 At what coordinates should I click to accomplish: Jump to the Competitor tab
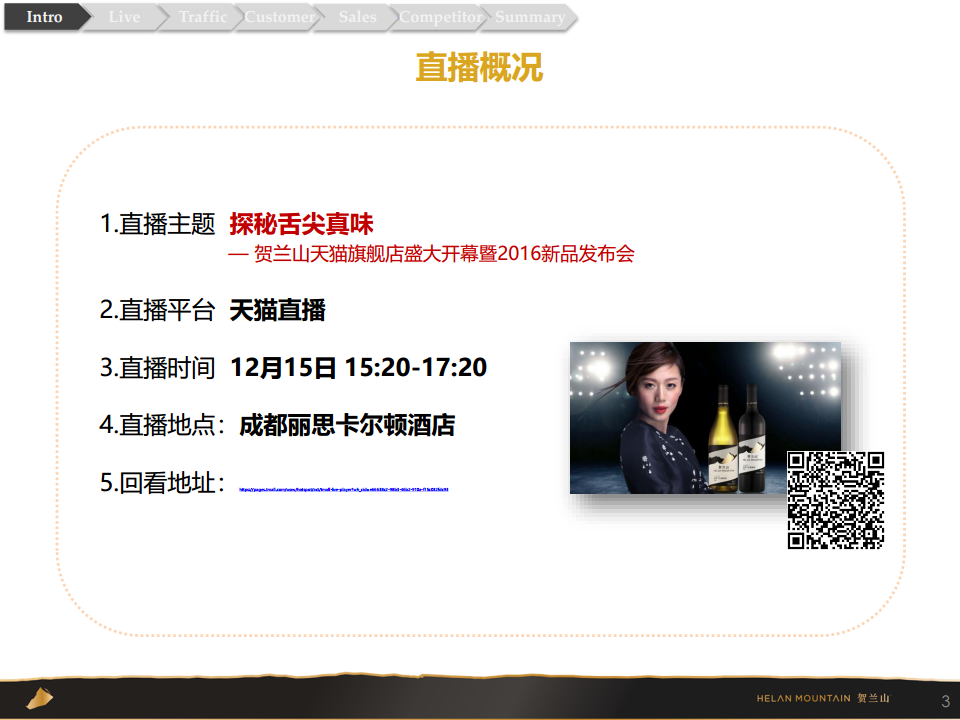(x=440, y=17)
